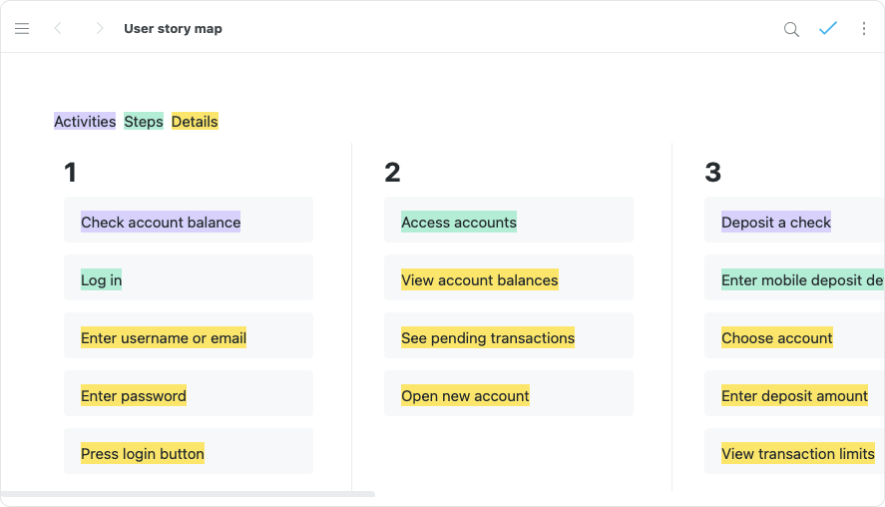Click the Enter username or email card
Viewport: 885px width, 507px height.
(188, 338)
